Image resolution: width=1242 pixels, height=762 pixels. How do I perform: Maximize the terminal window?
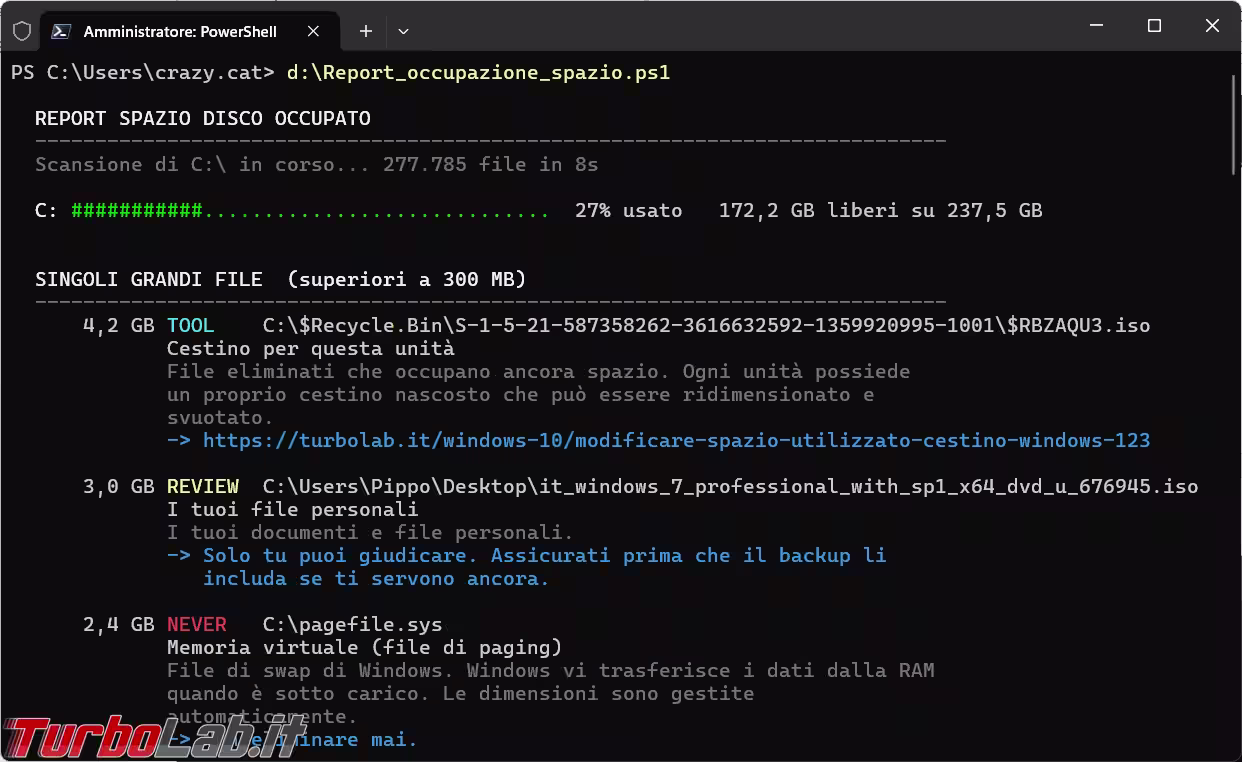[x=1154, y=27]
